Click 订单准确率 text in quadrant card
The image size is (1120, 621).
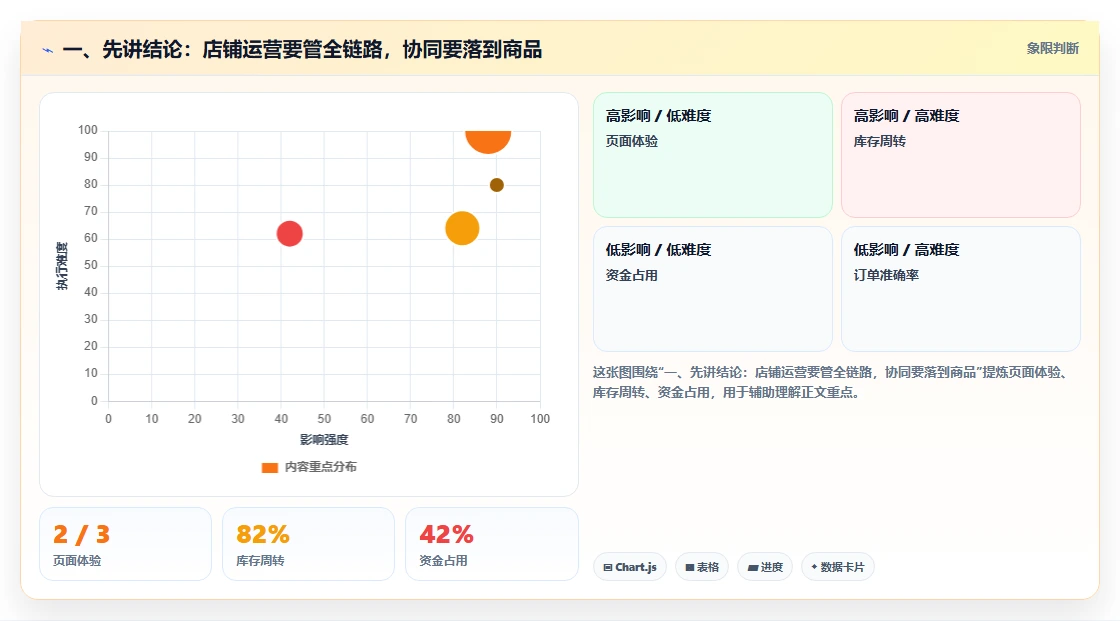click(886, 275)
